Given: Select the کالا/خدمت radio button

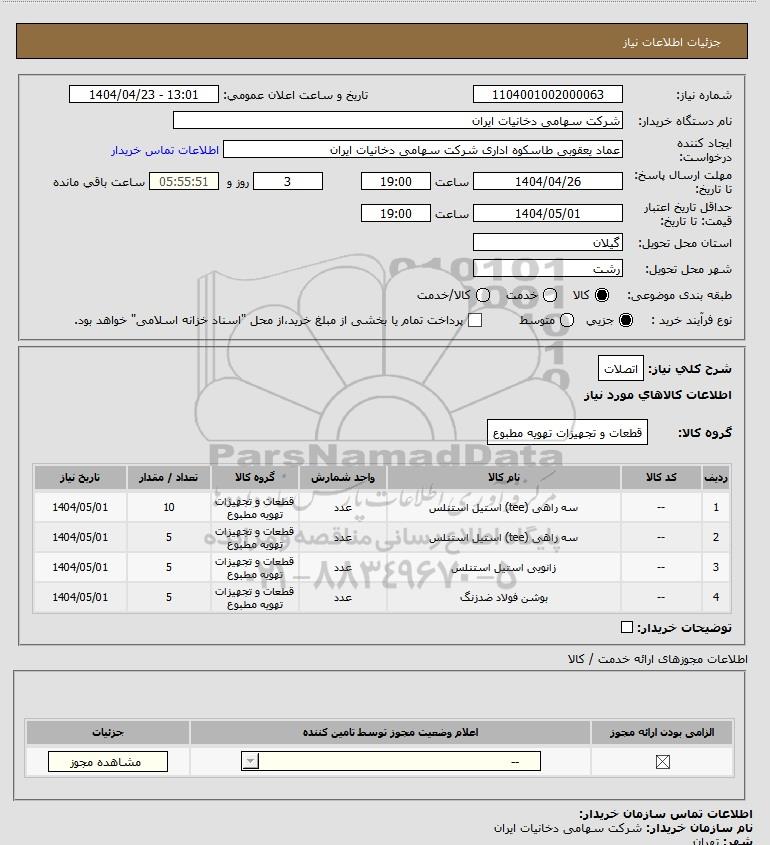Looking at the screenshot, I should tap(483, 295).
